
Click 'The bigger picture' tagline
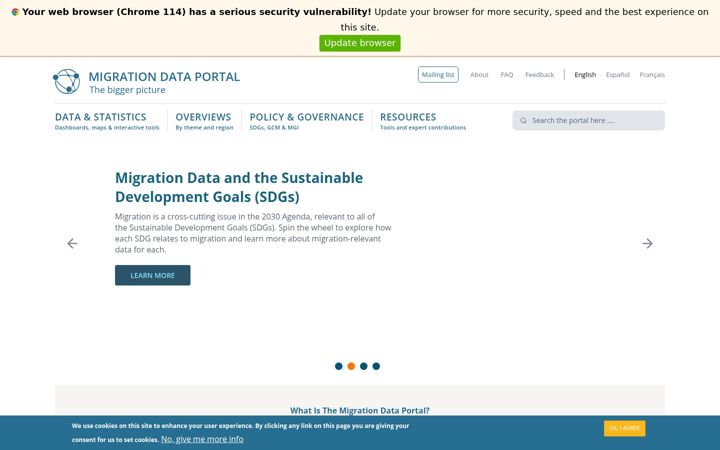127,90
